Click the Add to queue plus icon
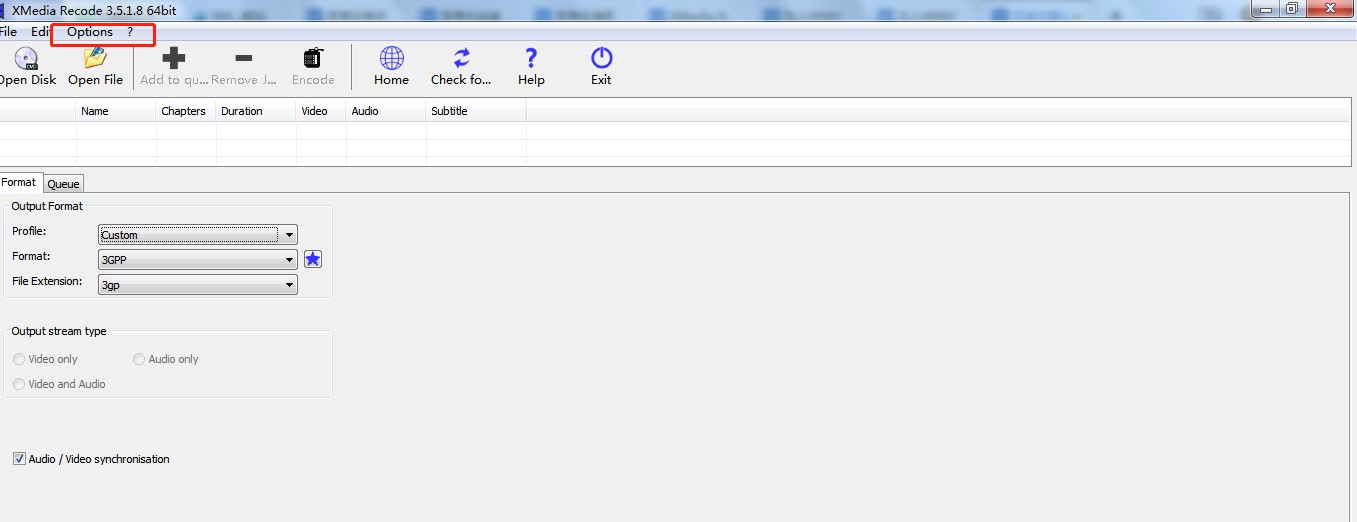 [174, 58]
